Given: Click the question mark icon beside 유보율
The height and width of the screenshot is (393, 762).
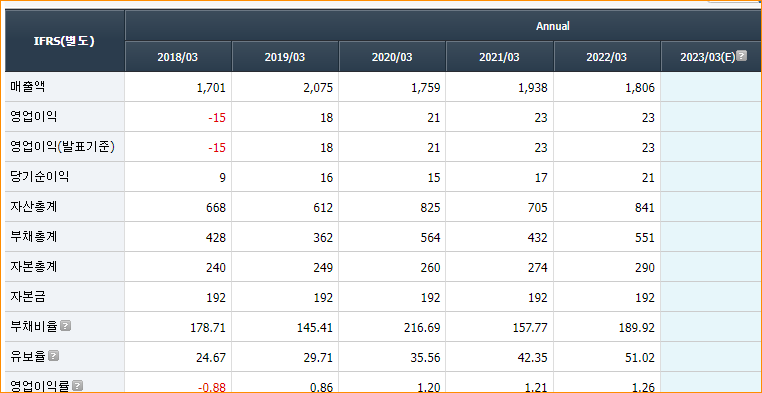Looking at the screenshot, I should pos(54,356).
